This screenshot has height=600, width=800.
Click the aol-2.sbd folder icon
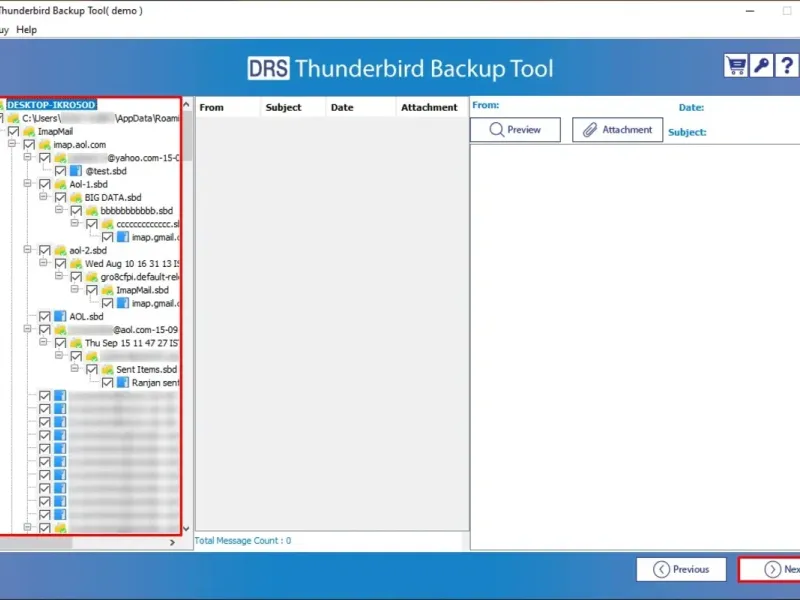click(60, 251)
